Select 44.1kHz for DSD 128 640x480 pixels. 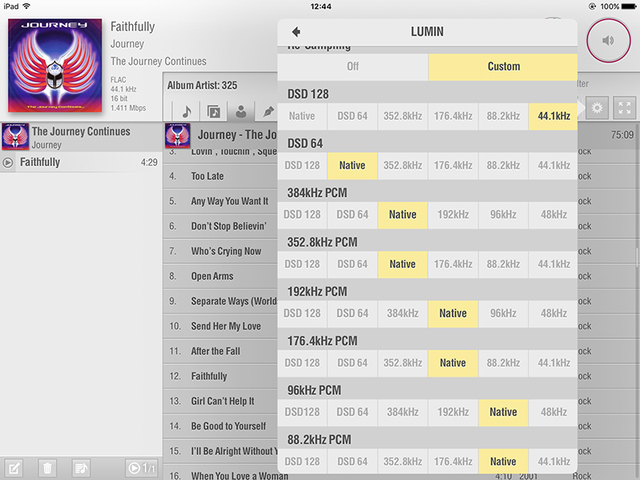click(553, 116)
